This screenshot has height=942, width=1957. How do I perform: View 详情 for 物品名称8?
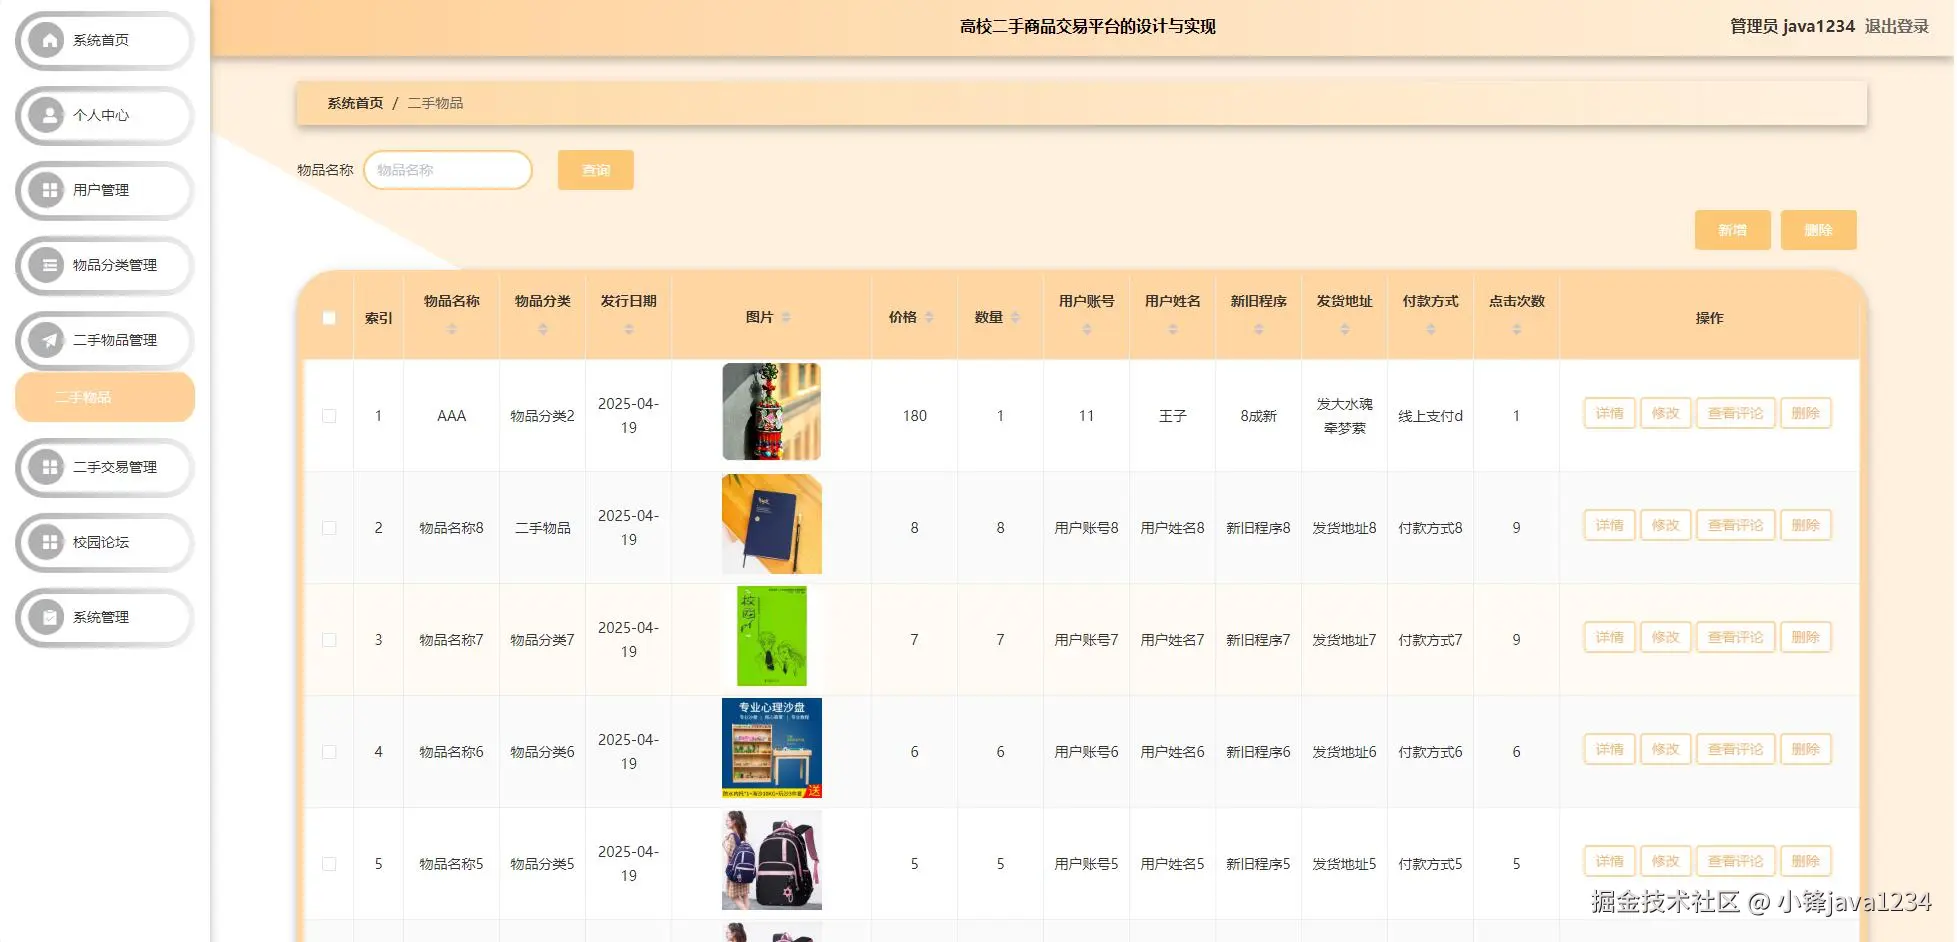(1610, 525)
